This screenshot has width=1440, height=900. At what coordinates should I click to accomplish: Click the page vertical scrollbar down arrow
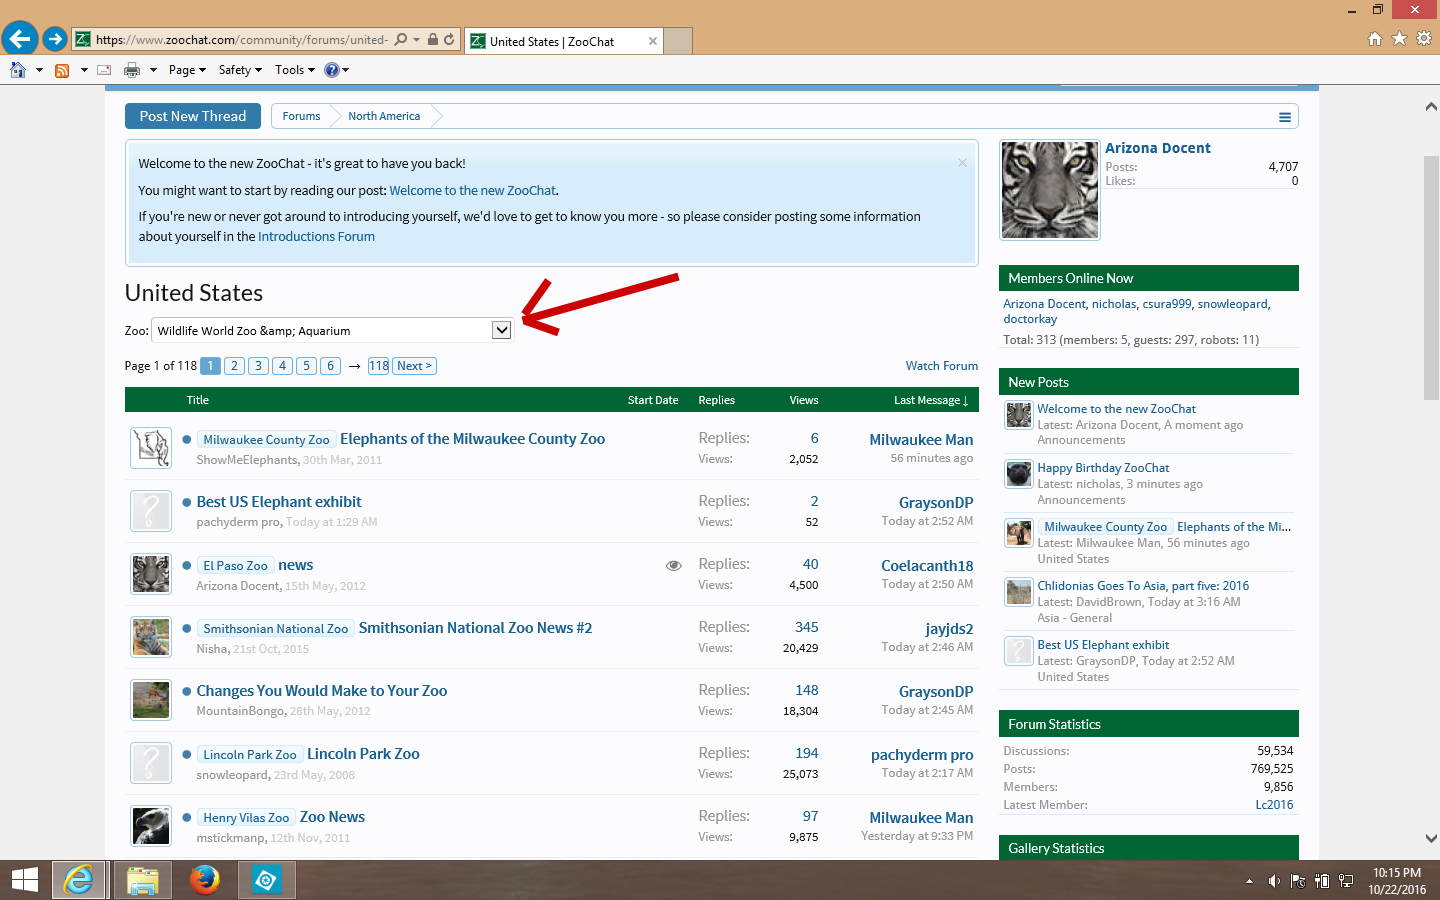pyautogui.click(x=1430, y=838)
